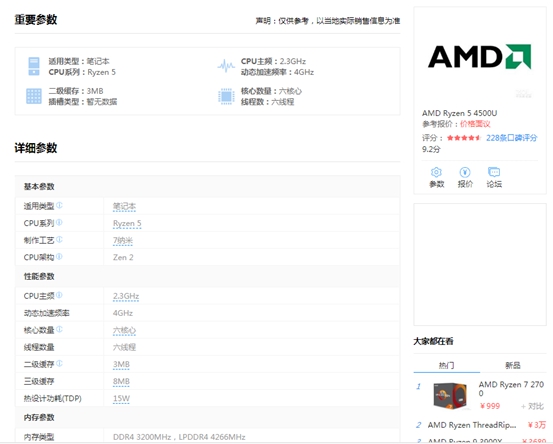Click the 声明 disclaimer text
Image resolution: width=553 pixels, height=444 pixels.
pyautogui.click(x=328, y=21)
